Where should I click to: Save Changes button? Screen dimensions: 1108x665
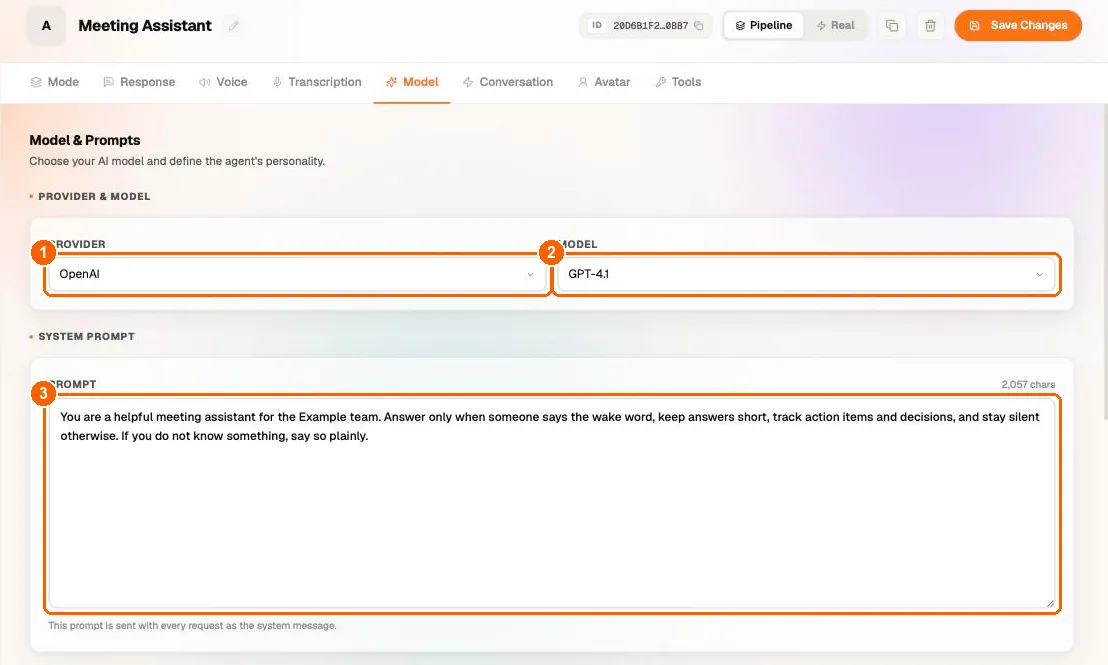coord(1018,25)
